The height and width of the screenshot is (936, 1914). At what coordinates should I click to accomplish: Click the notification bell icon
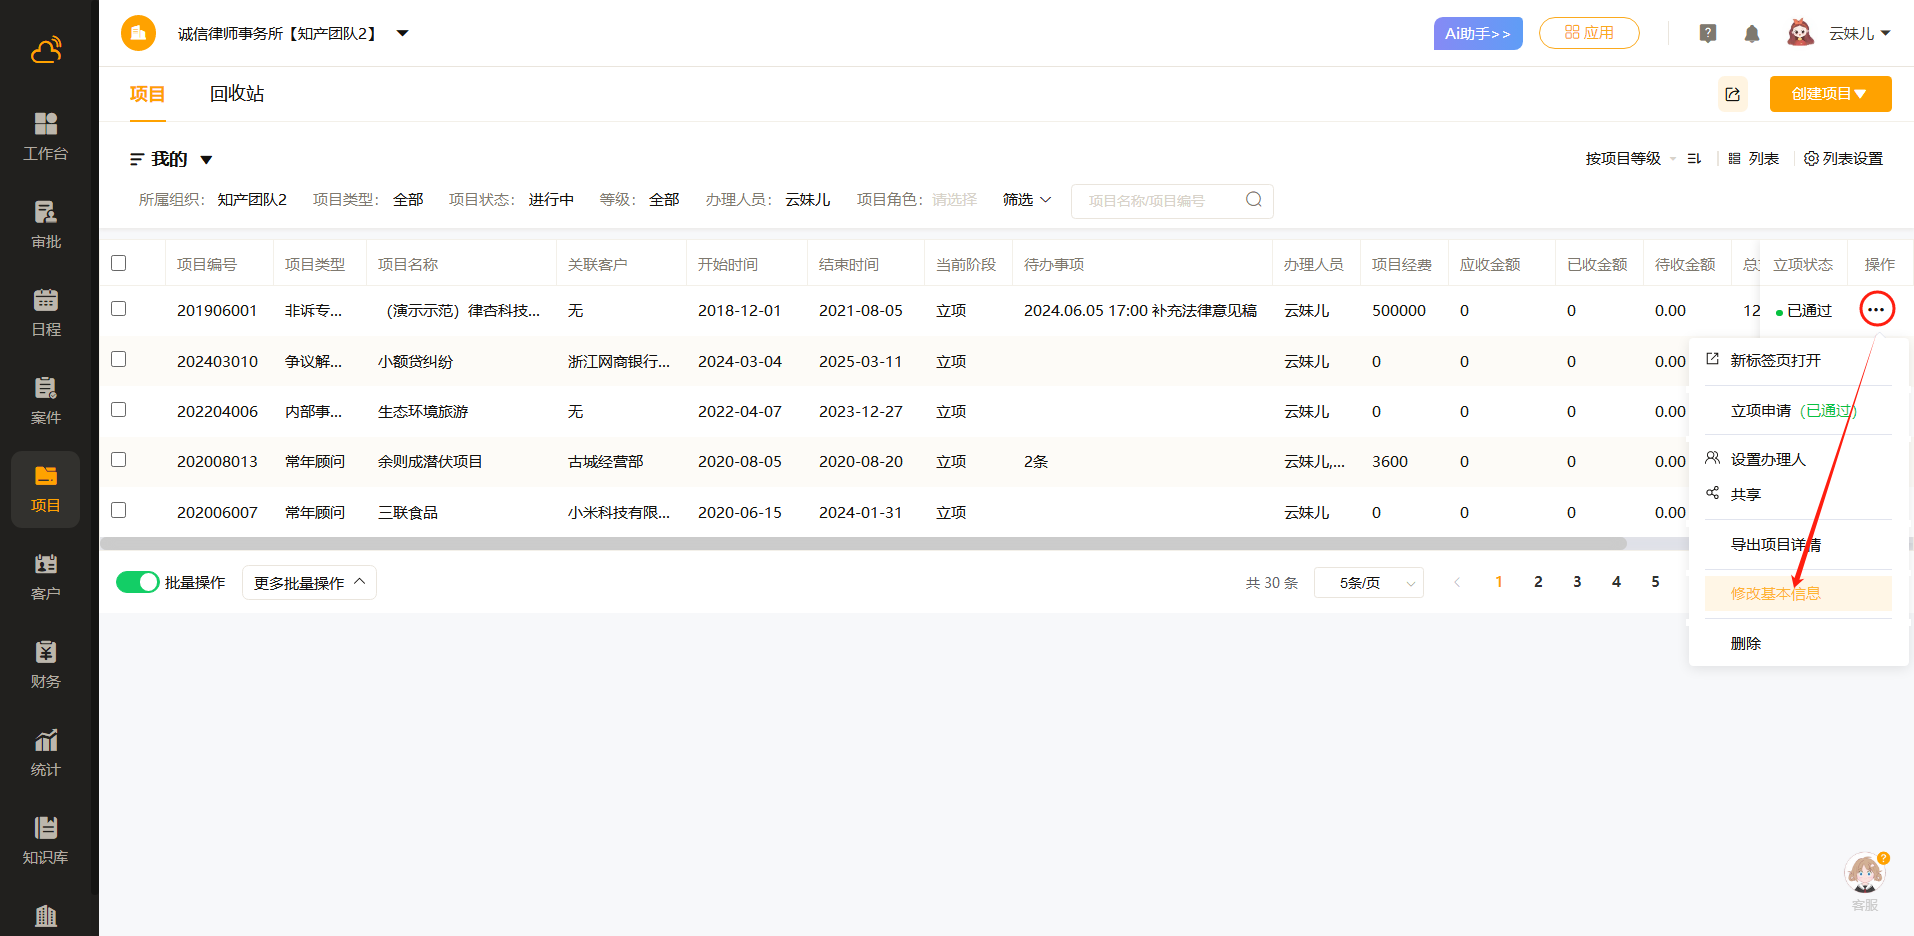tap(1751, 34)
